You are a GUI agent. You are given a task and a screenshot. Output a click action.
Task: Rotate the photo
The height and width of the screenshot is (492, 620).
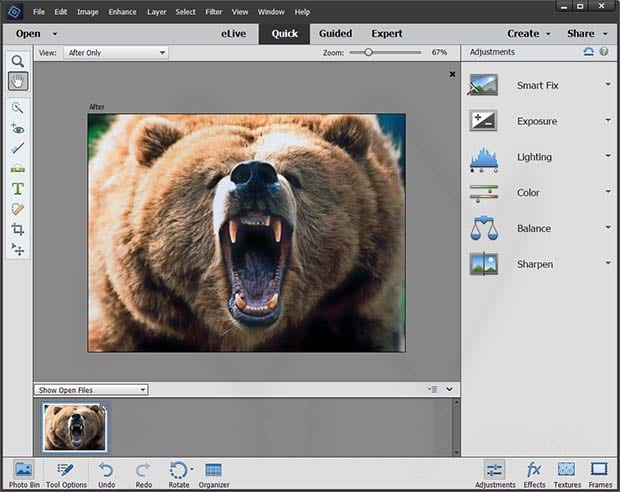coord(178,475)
